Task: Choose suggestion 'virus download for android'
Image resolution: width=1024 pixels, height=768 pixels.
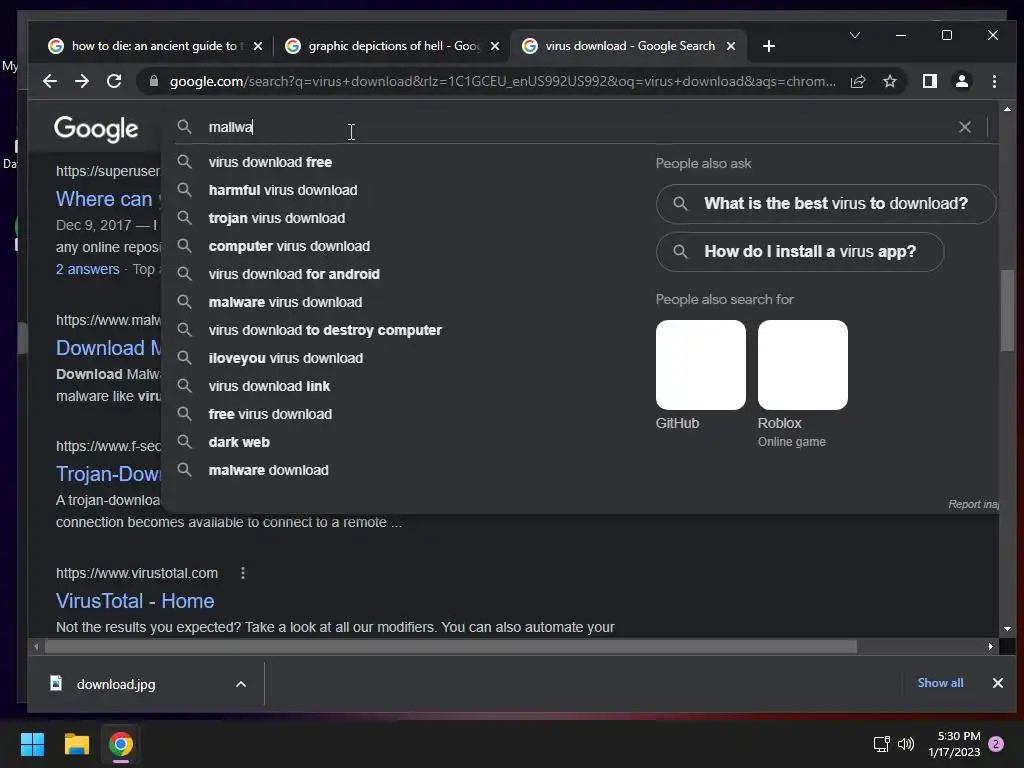Action: [x=294, y=274]
